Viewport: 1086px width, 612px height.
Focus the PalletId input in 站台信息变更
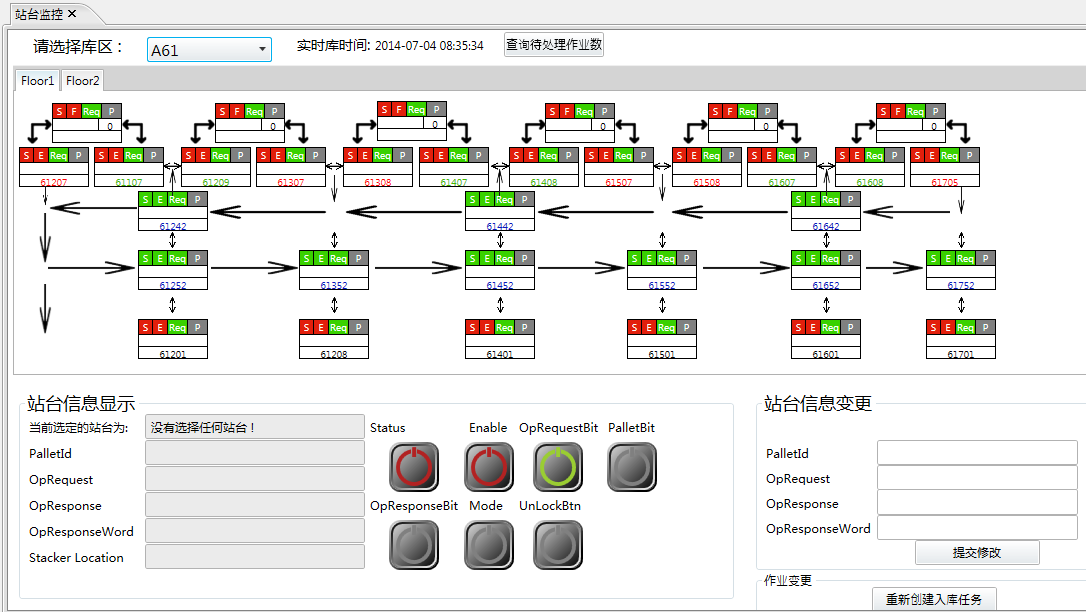click(977, 453)
